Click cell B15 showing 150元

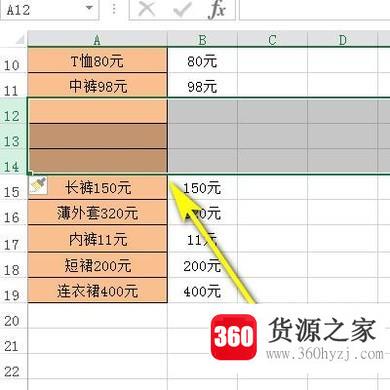(202, 187)
